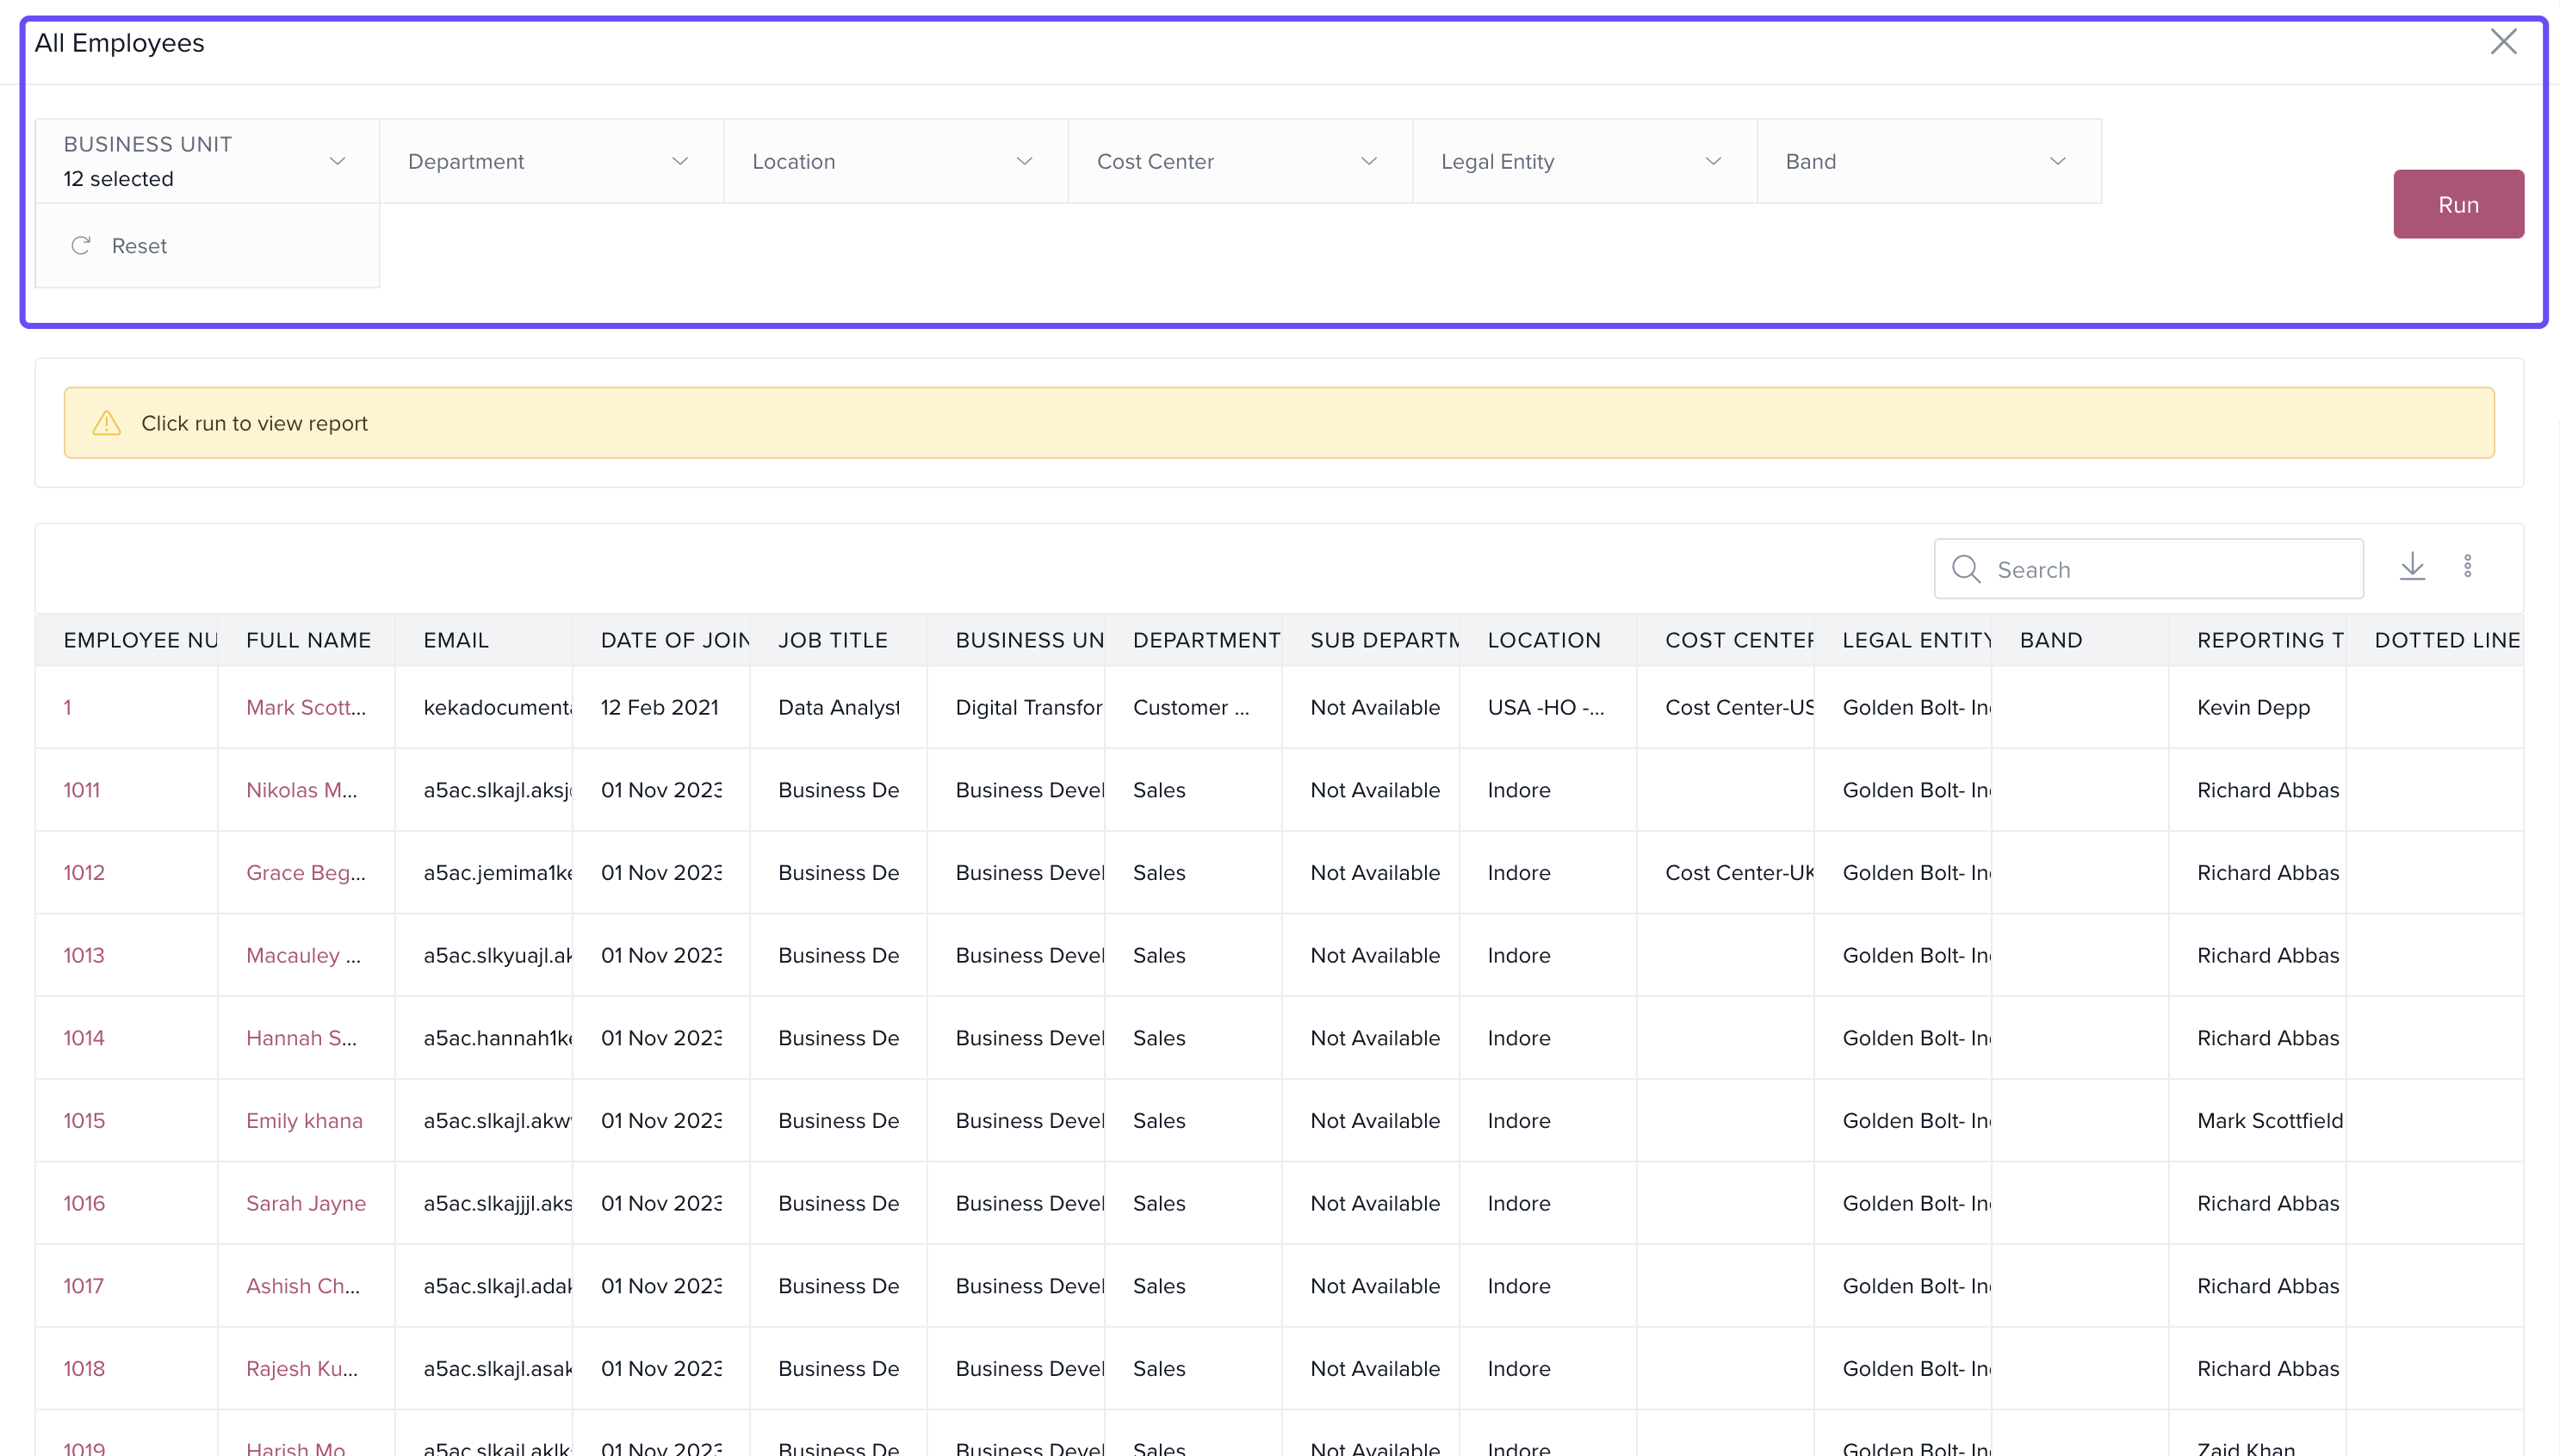
Task: Open Mark Scott's employee profile link
Action: click(x=305, y=707)
